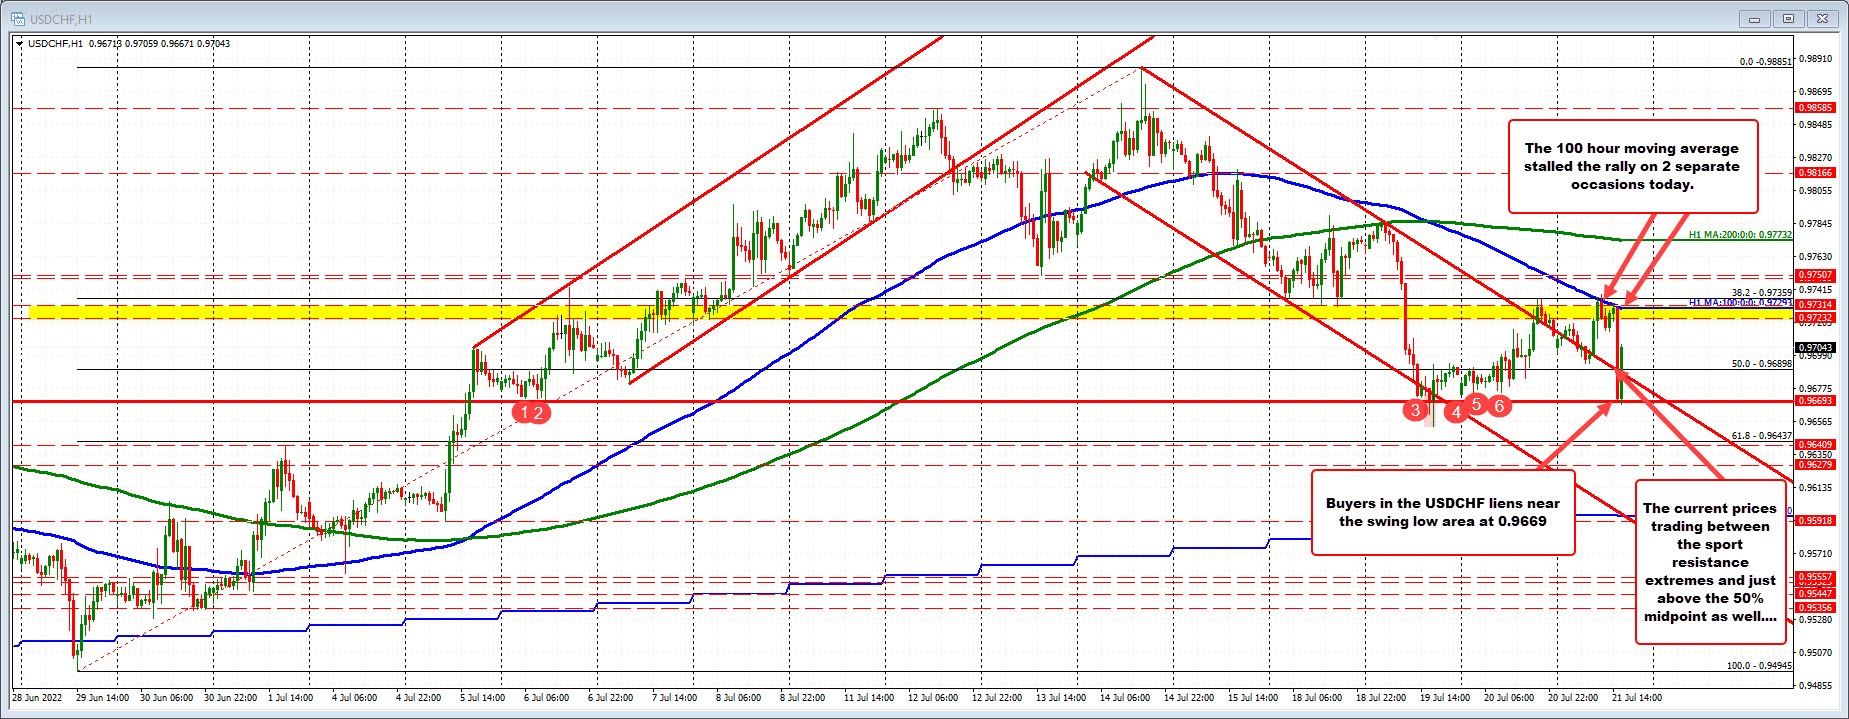Click the H1 MA:200:0:0: 0.97732 indicator label
1849x719 pixels.
(x=1741, y=235)
